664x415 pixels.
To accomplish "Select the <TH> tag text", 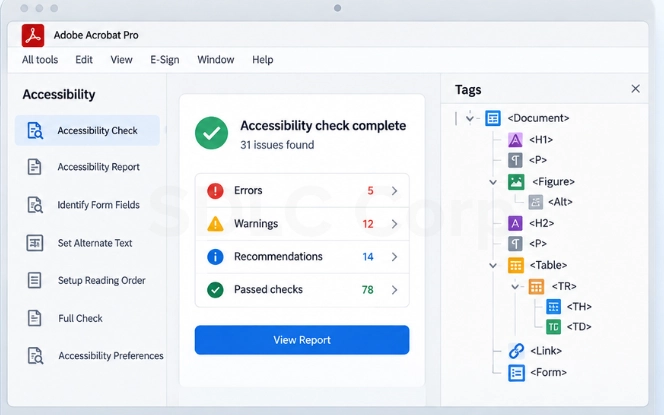I will [x=579, y=307].
